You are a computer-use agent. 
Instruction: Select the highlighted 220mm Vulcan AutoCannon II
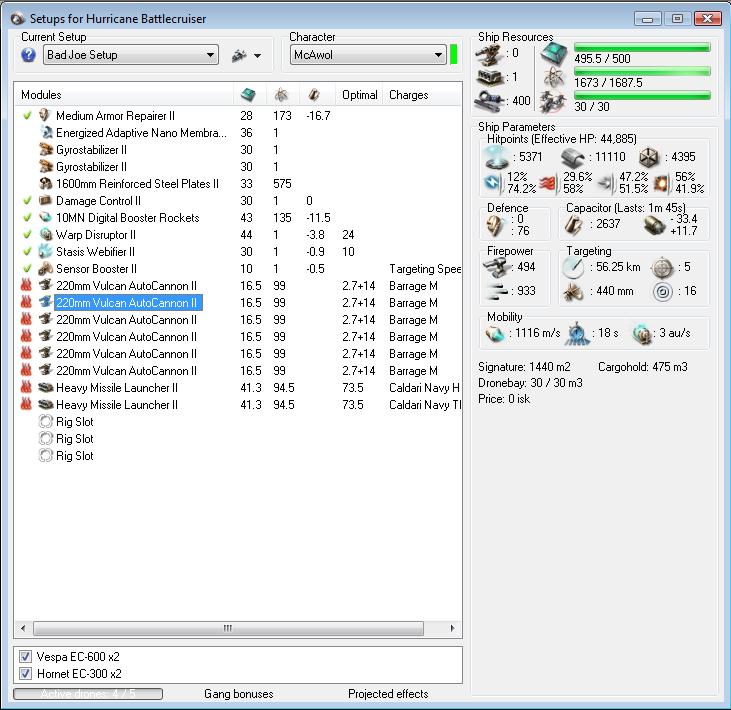click(x=128, y=303)
